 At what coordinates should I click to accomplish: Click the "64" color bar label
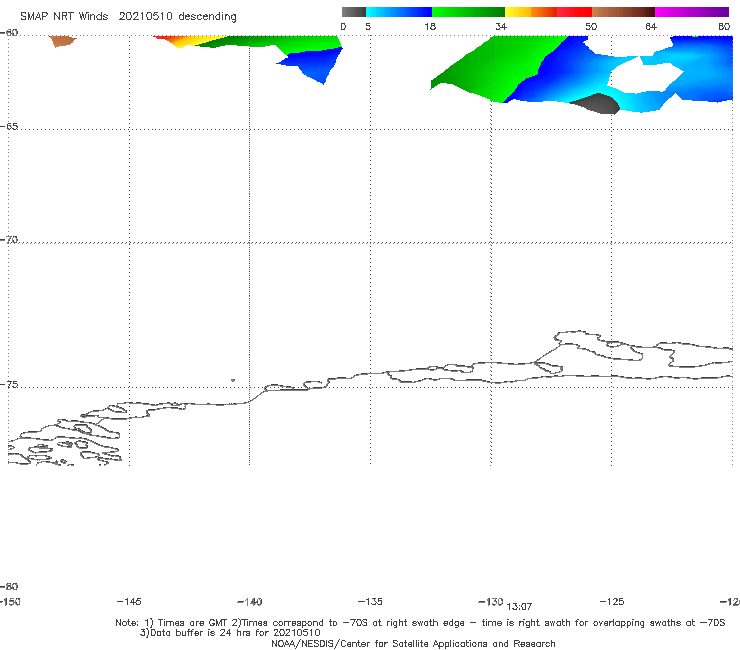click(x=651, y=27)
